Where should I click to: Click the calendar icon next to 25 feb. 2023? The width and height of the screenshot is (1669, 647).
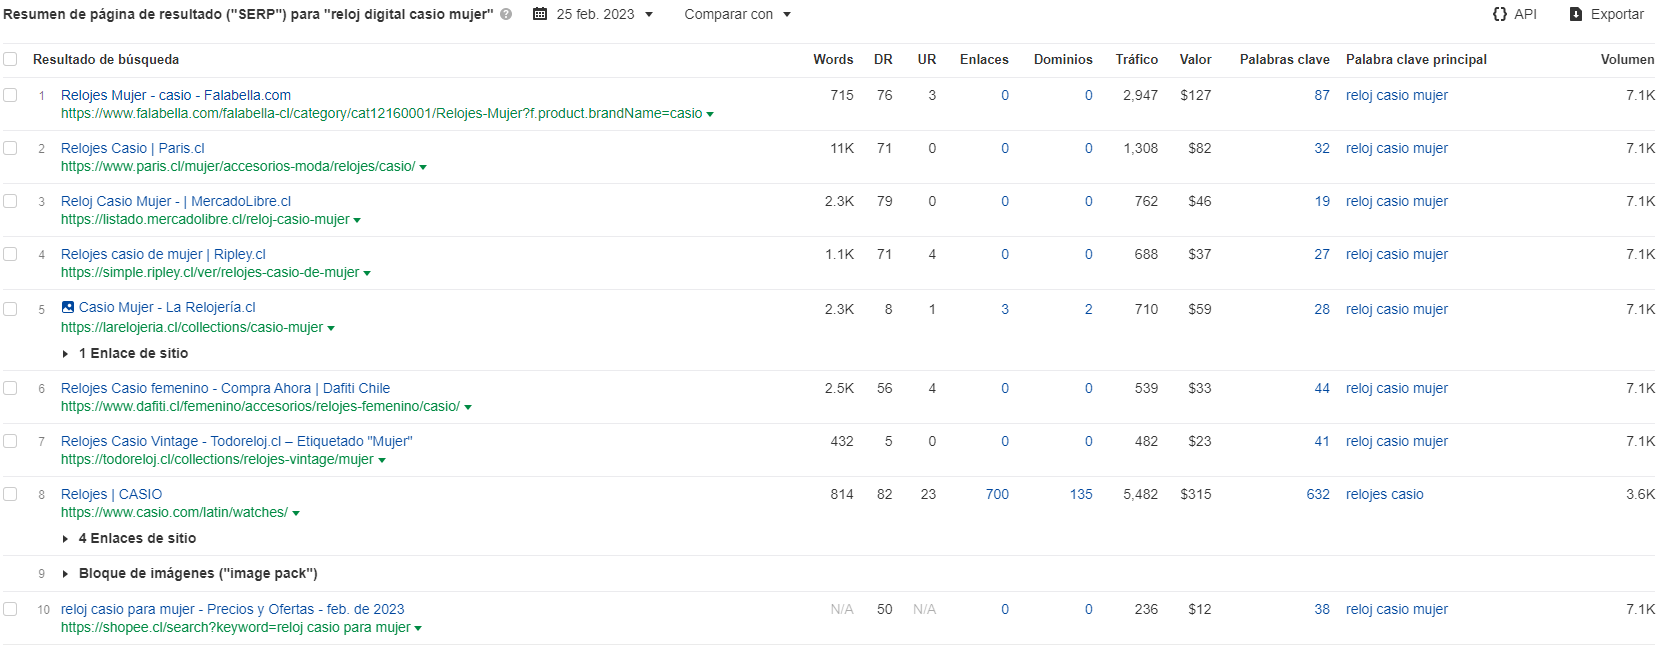[540, 14]
